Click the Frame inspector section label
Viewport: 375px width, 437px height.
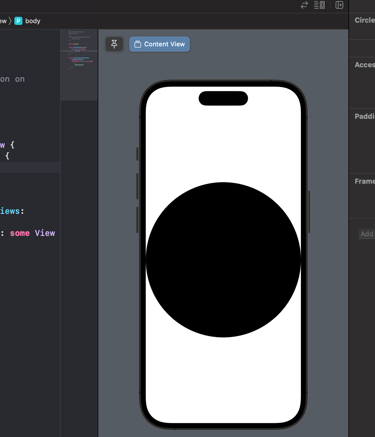click(x=365, y=181)
